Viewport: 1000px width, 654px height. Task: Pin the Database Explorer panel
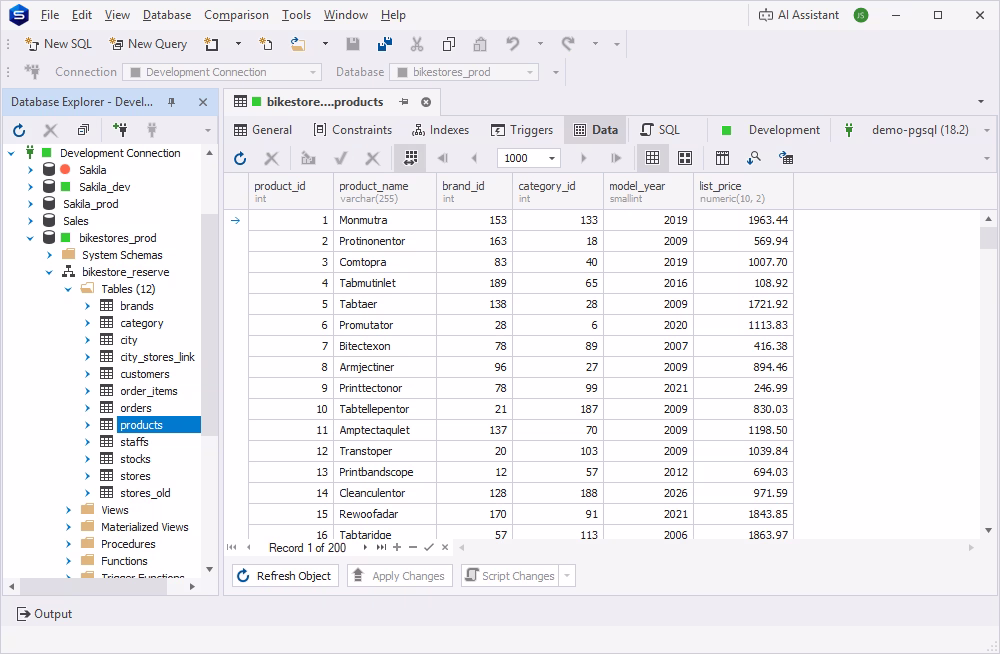click(172, 102)
